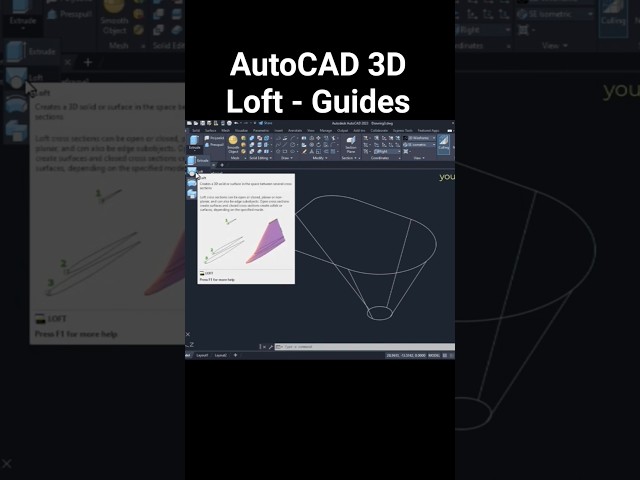640x480 pixels.
Task: Select the Sweep icon in dropdown list
Action: pos(192,193)
